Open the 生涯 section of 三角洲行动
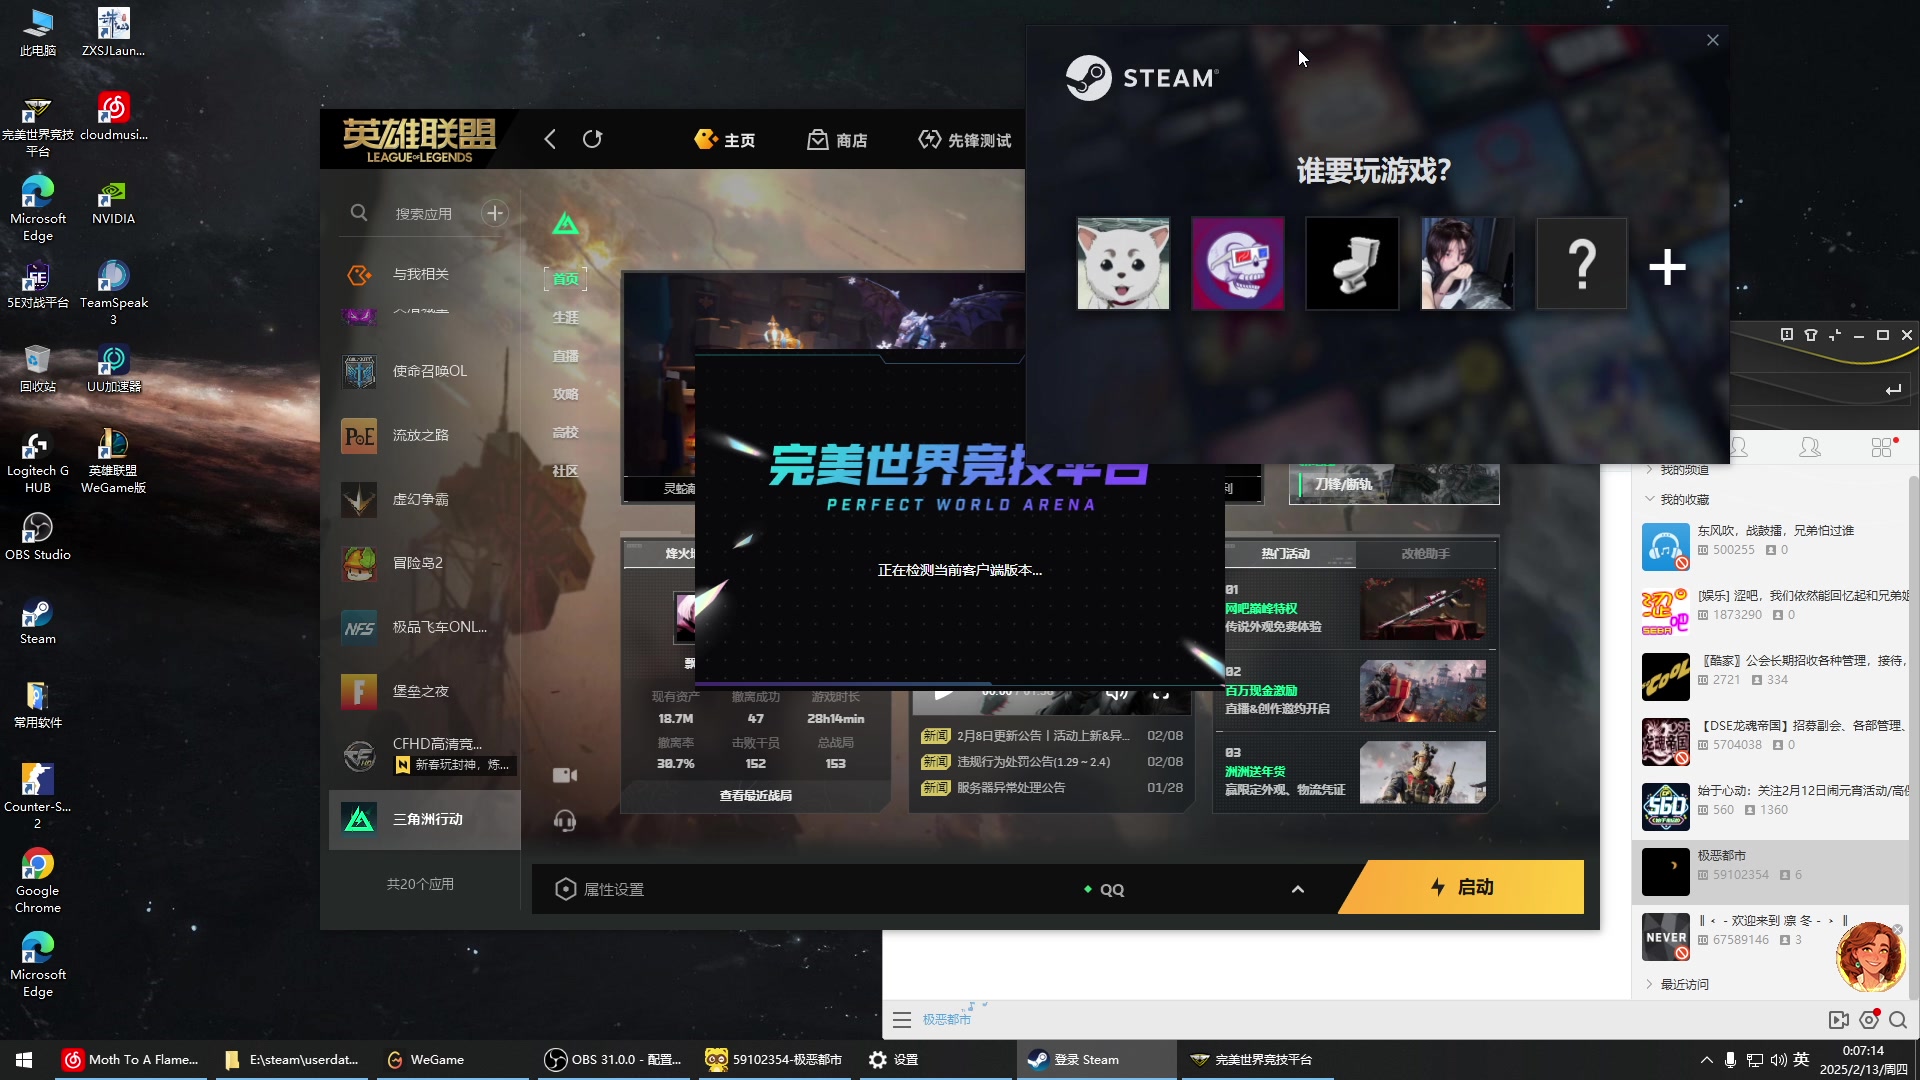1920x1080 pixels. [x=566, y=317]
